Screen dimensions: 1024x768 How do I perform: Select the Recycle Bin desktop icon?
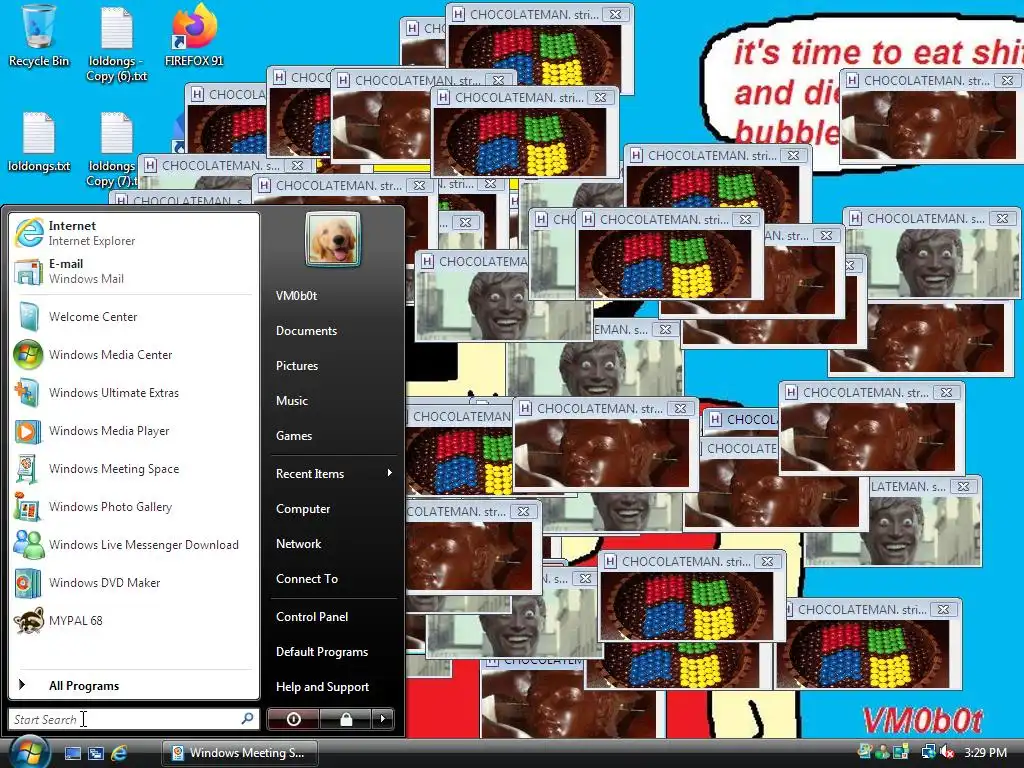[39, 37]
